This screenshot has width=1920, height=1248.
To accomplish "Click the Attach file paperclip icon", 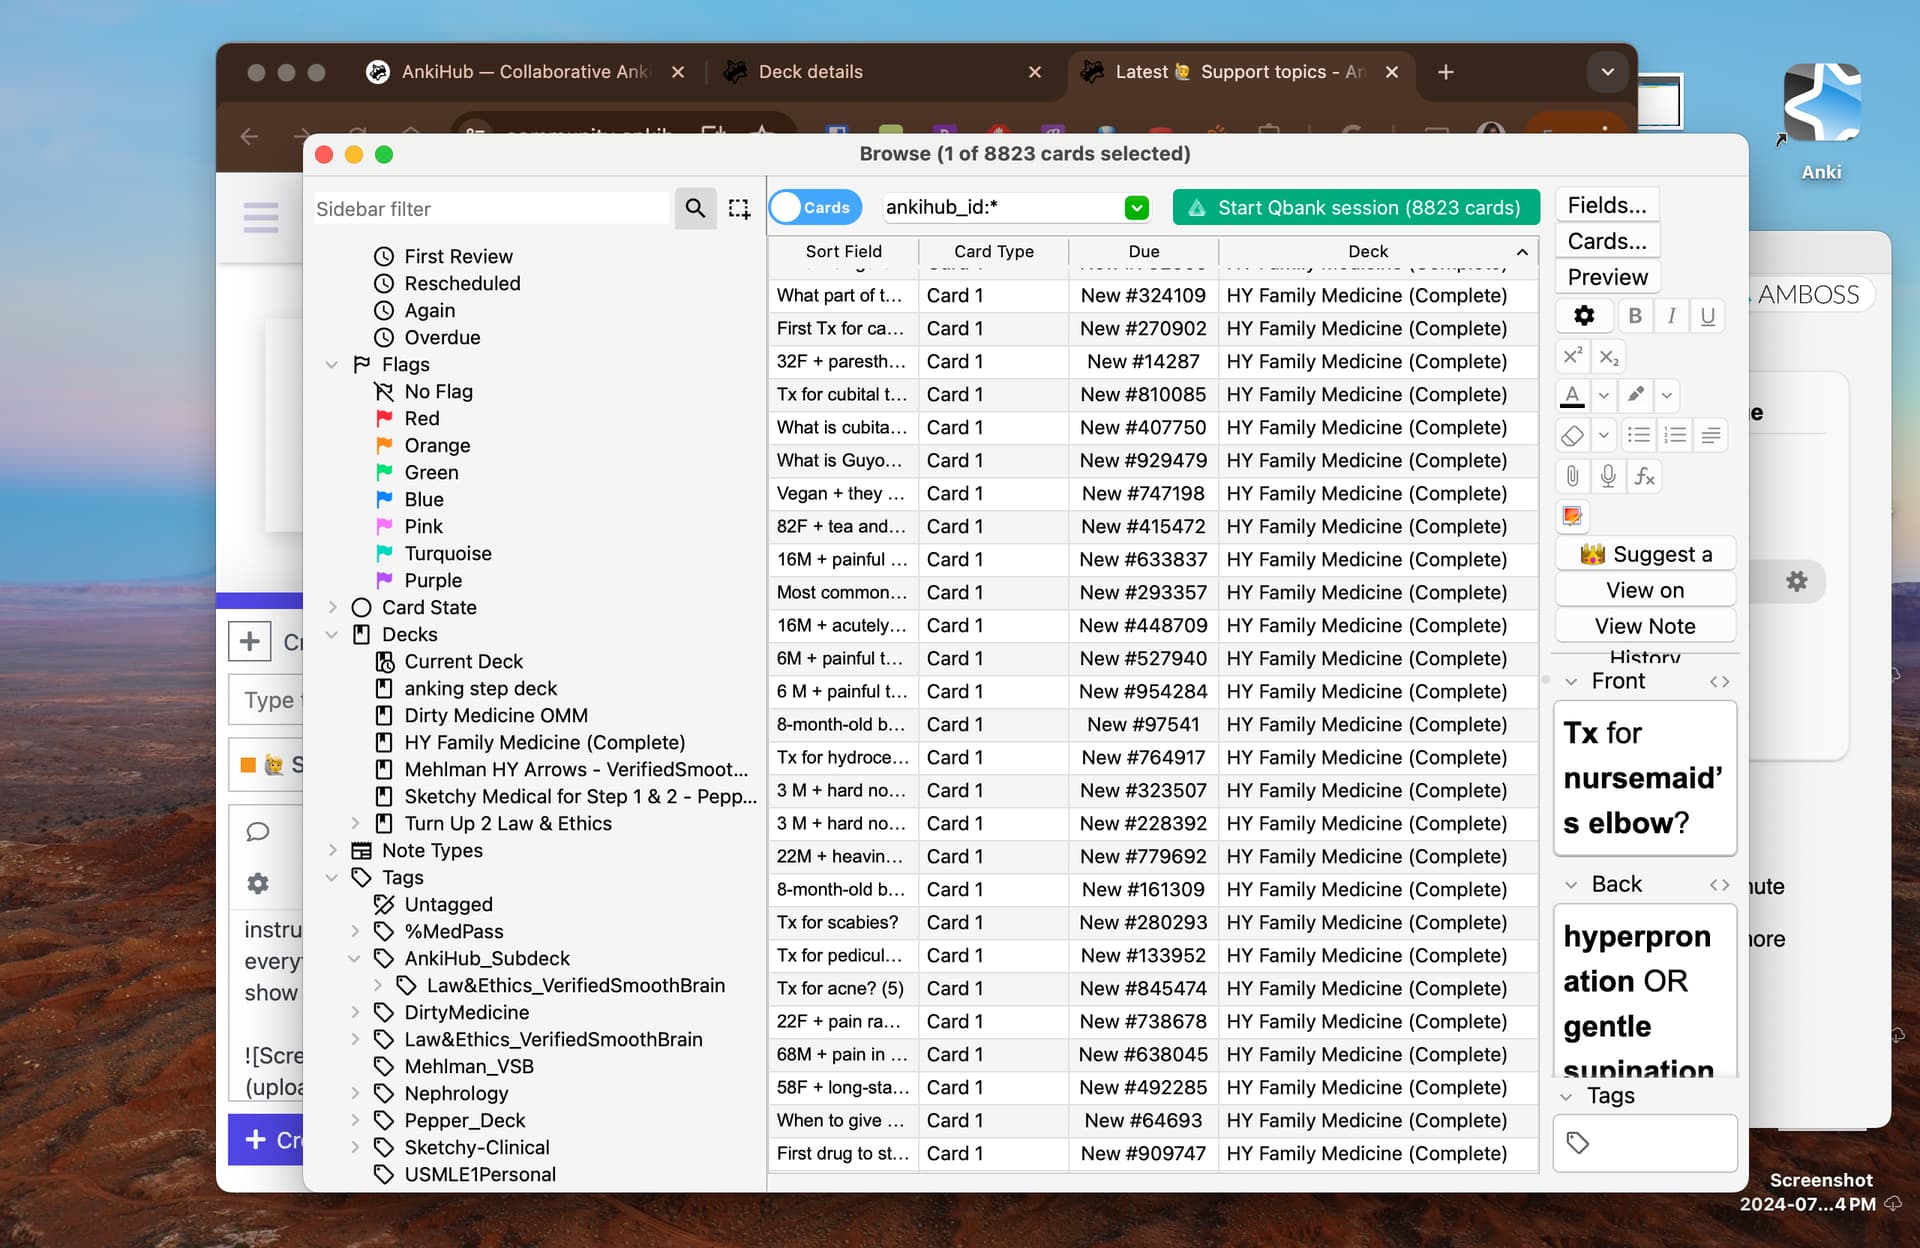I will click(x=1573, y=476).
